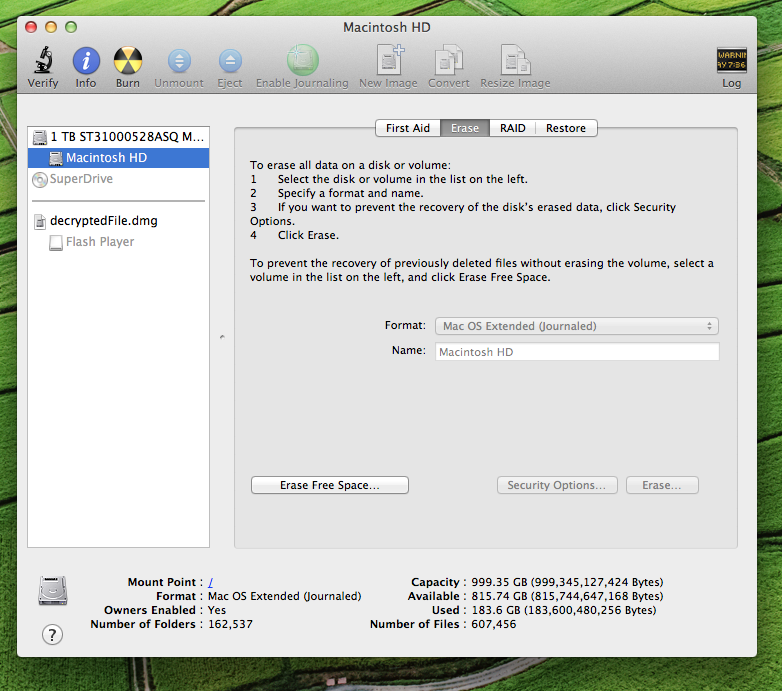782x691 pixels.
Task: Click the Erase... button
Action: point(662,485)
